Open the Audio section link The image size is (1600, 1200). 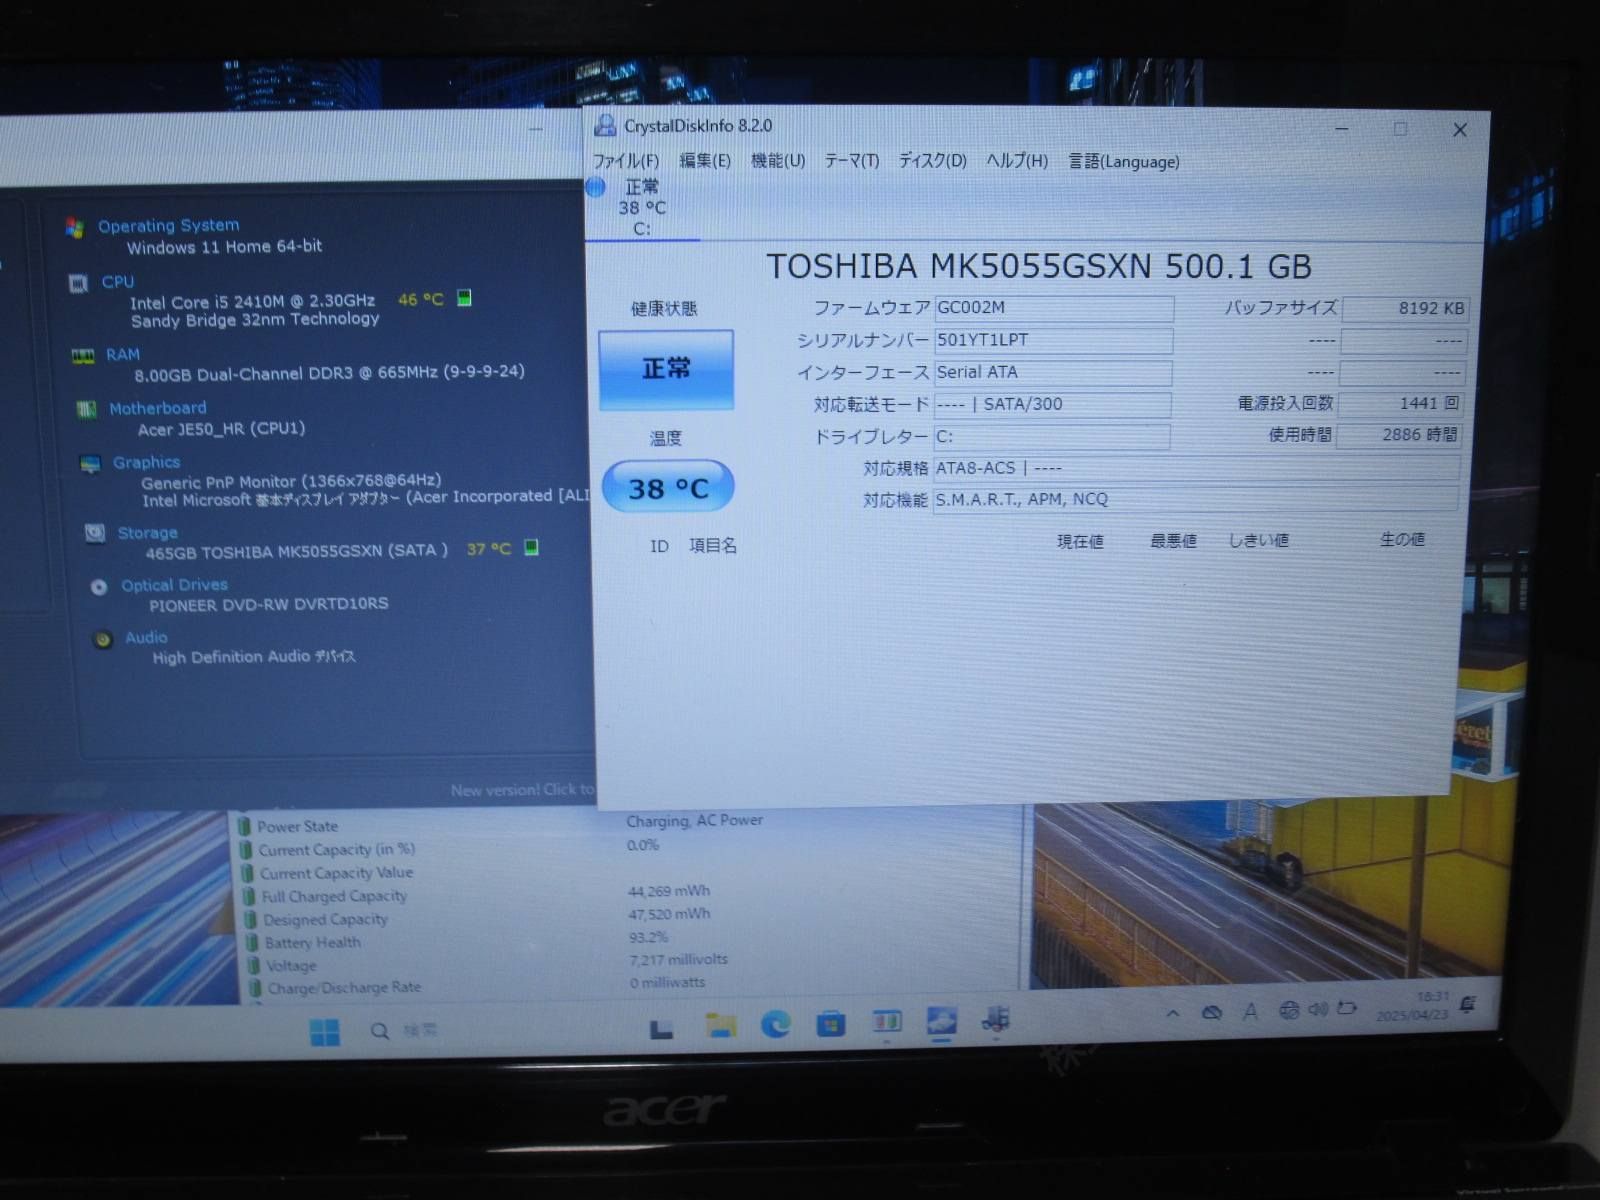pyautogui.click(x=146, y=638)
